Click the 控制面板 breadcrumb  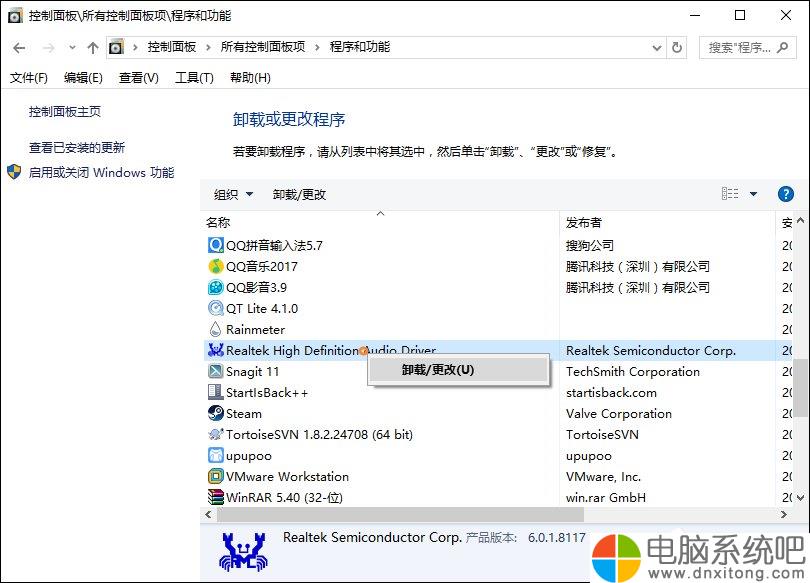click(172, 47)
